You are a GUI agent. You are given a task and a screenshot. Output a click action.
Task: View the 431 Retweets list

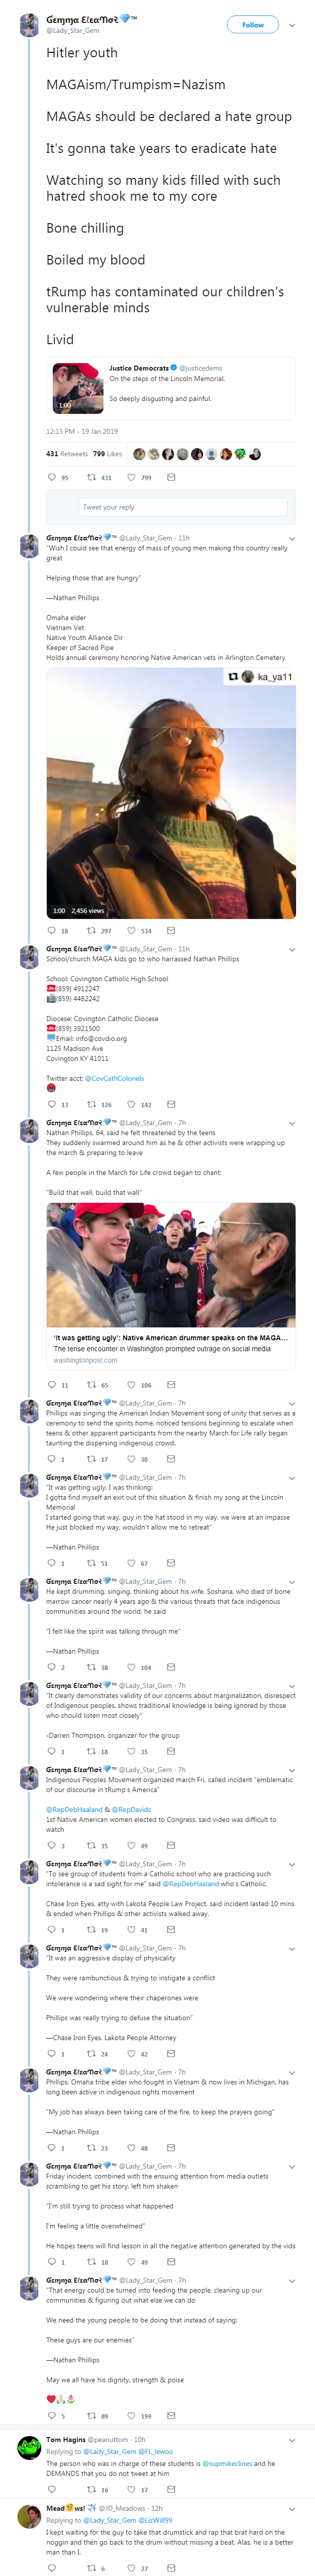pyautogui.click(x=66, y=453)
